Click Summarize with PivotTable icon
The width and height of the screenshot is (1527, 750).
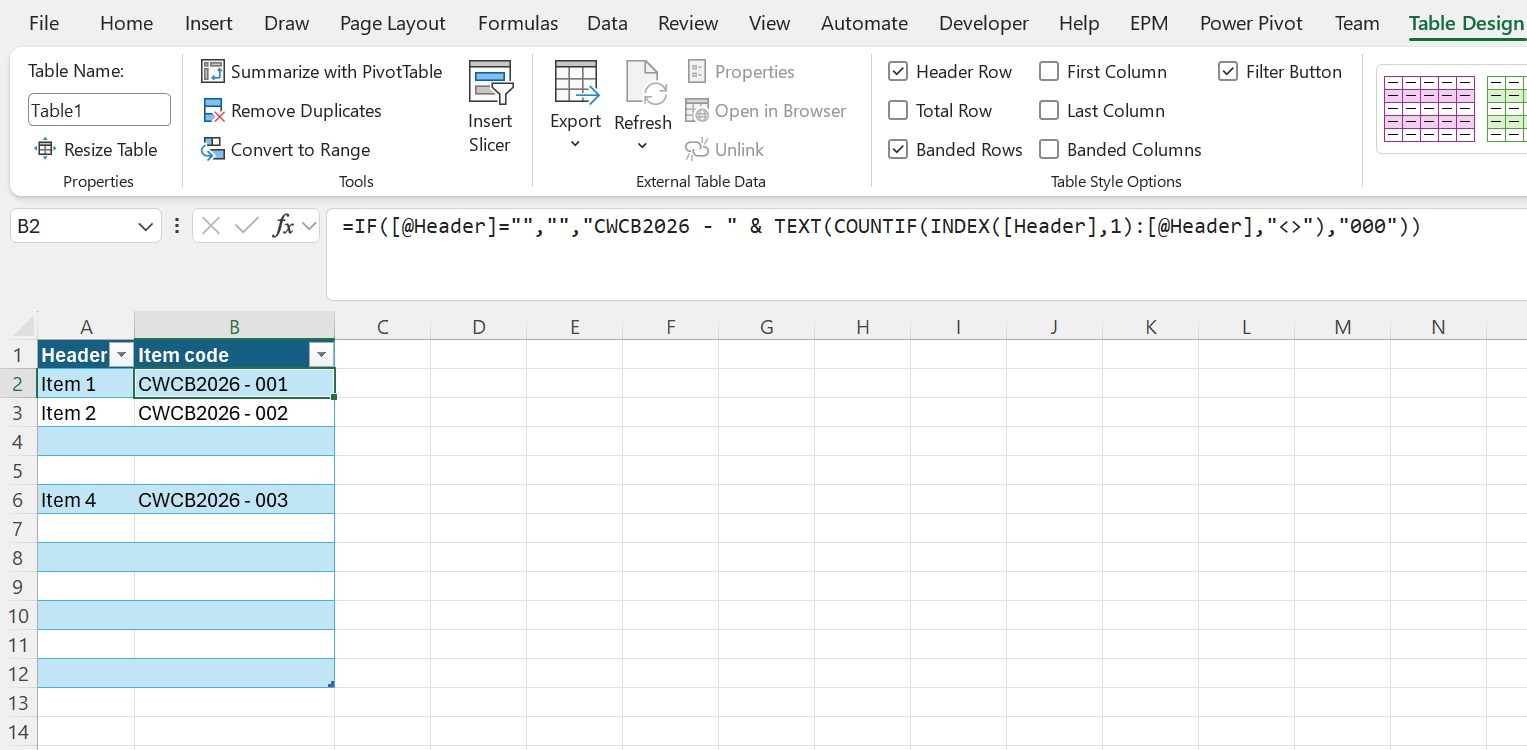click(x=213, y=71)
